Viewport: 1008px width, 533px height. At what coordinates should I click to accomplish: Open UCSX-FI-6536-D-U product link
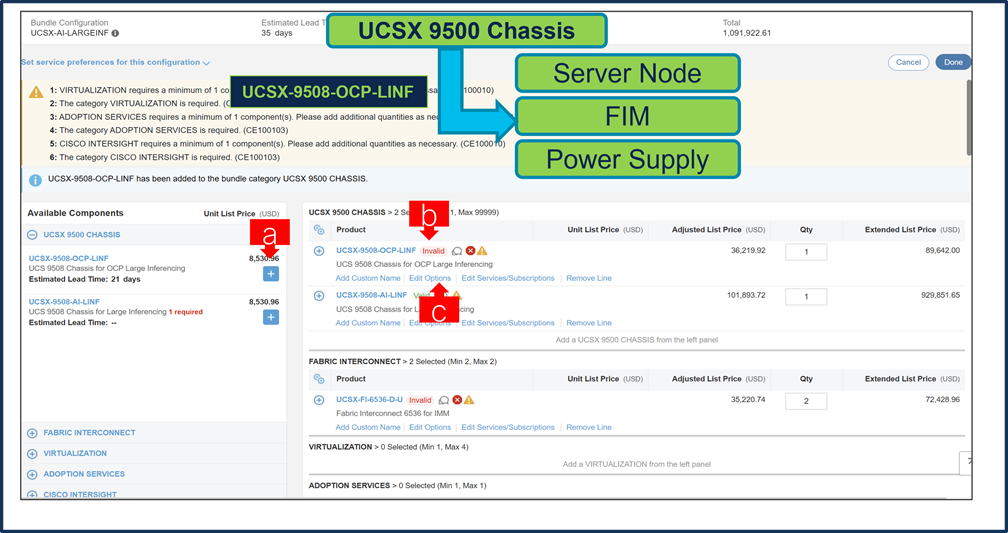click(370, 399)
